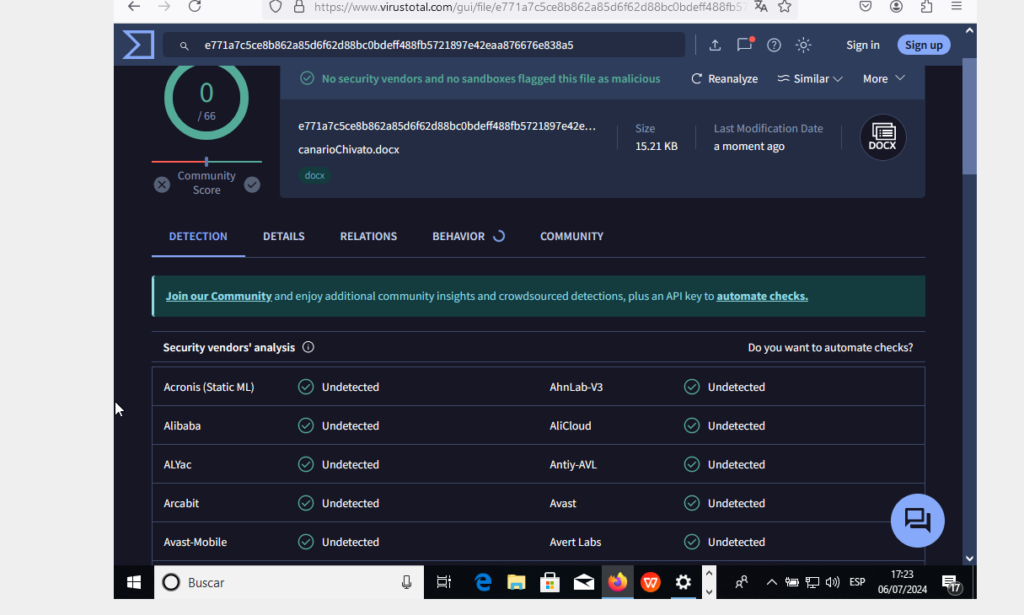
Task: Click the search magnifier icon
Action: click(x=184, y=46)
